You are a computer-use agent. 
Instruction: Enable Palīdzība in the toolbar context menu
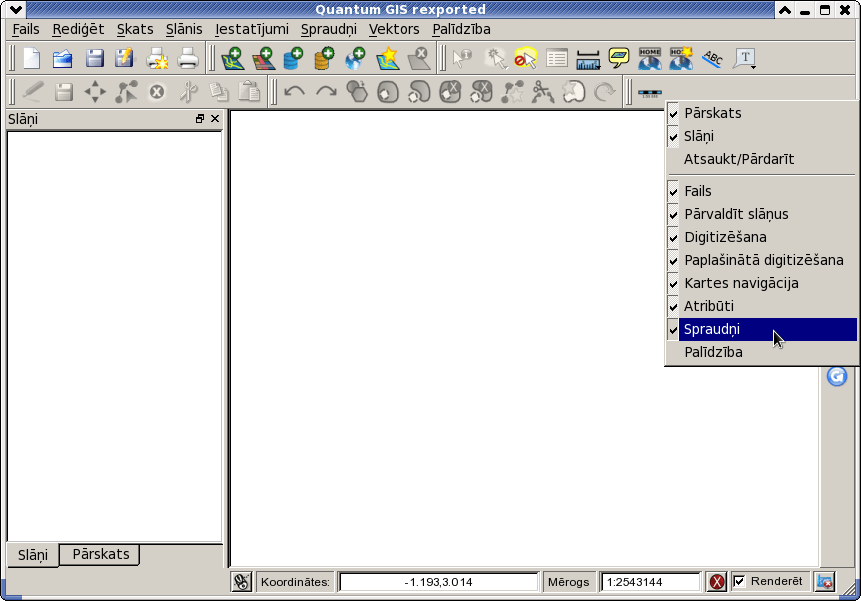coord(762,352)
